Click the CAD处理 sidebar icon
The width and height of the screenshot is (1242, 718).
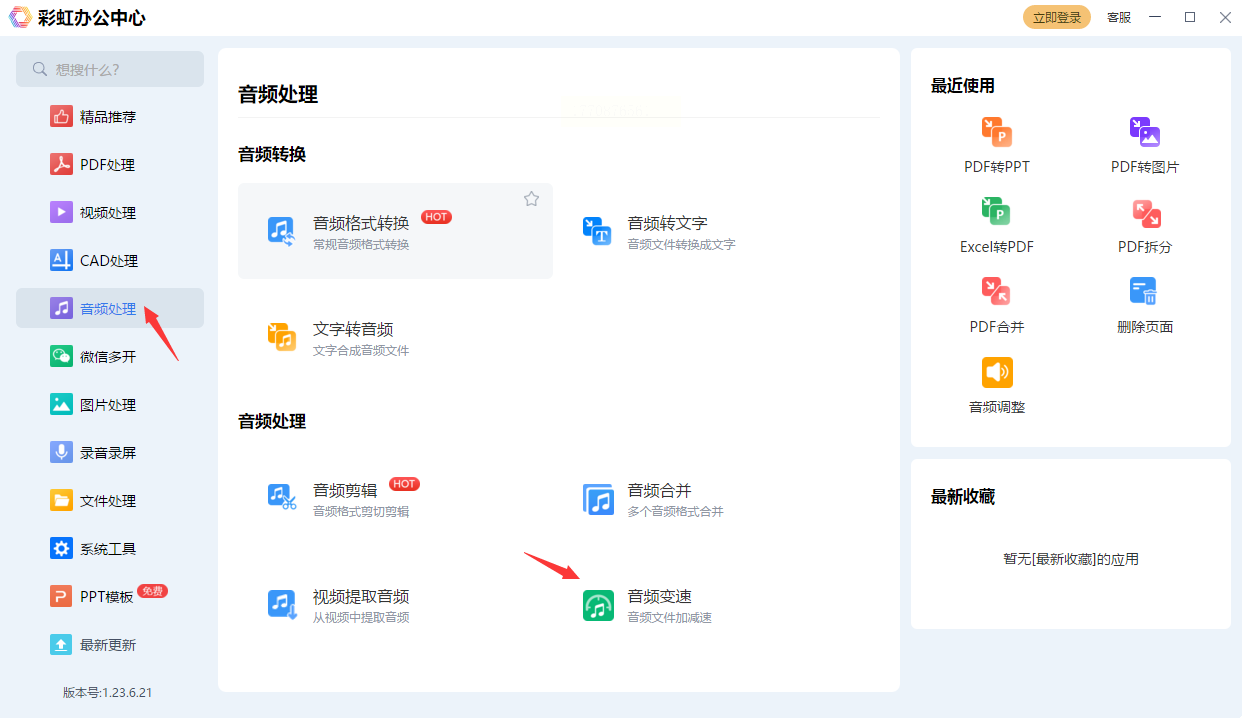point(62,261)
